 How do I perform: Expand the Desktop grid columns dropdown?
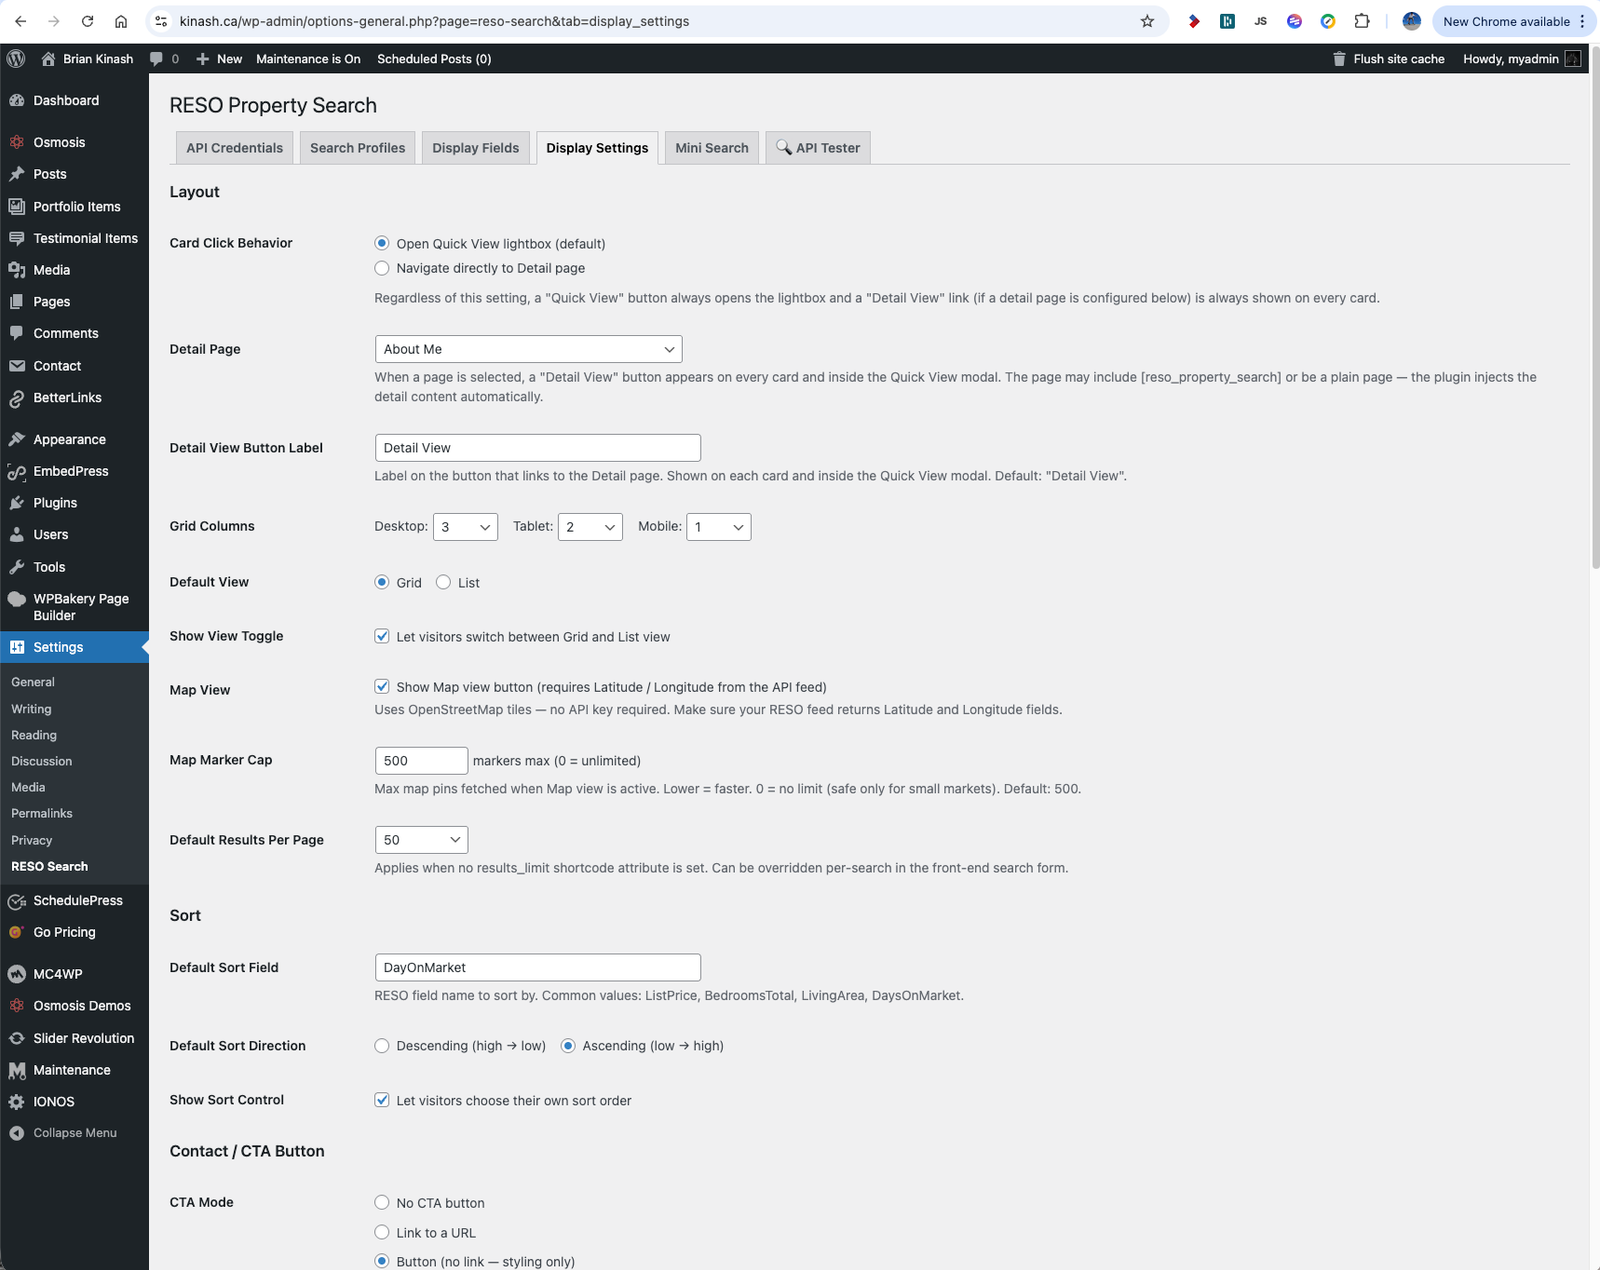click(465, 527)
